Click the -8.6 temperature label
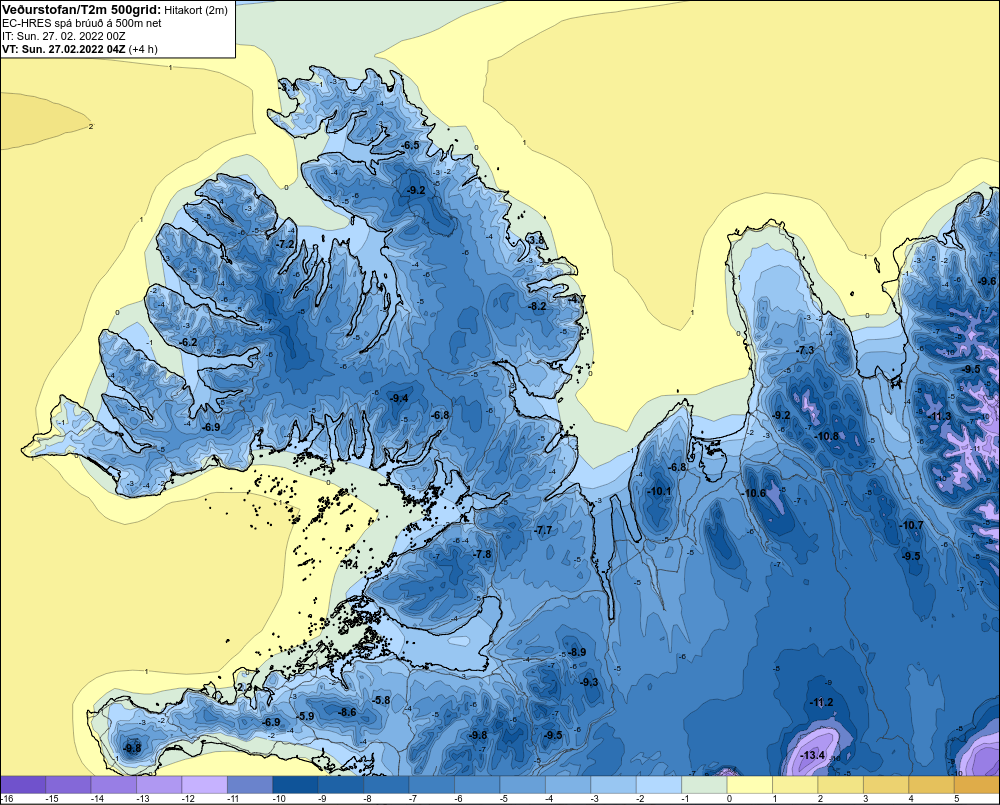 pos(347,712)
